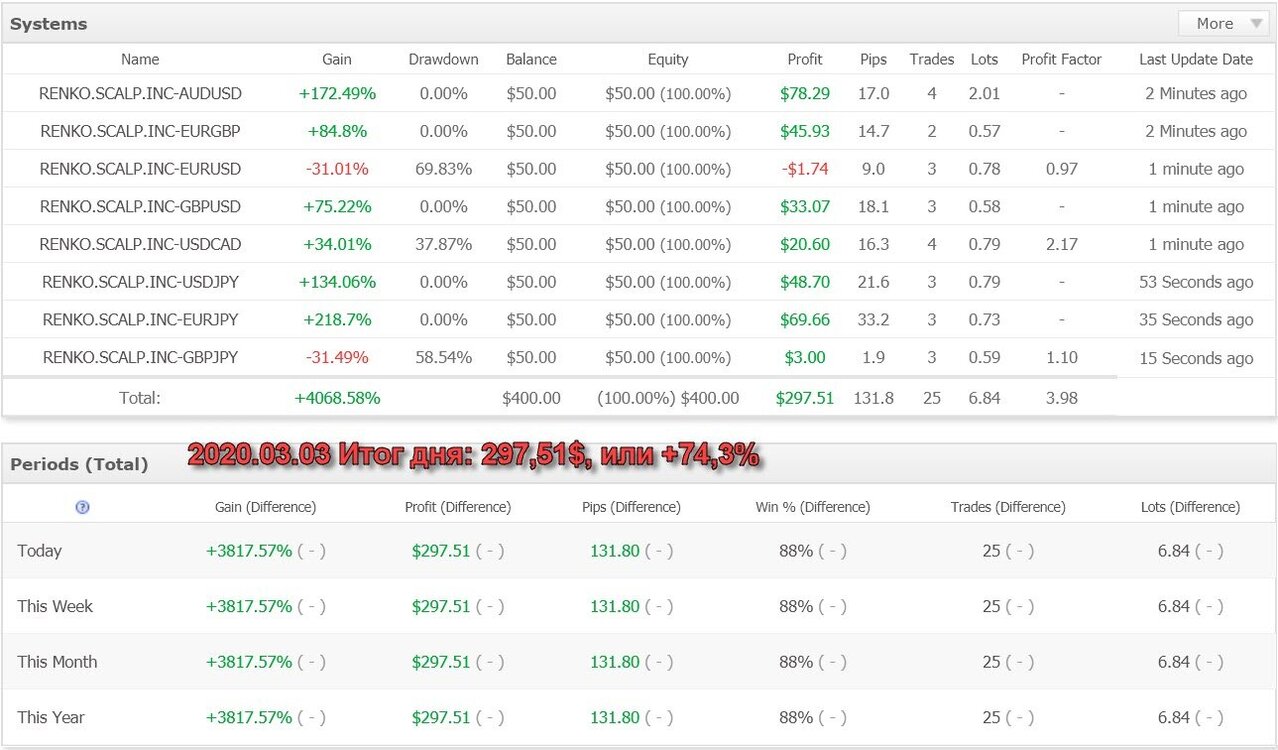Open RENKO.SCALP.INC-EURJPY system
The height and width of the screenshot is (750, 1278).
click(x=140, y=320)
